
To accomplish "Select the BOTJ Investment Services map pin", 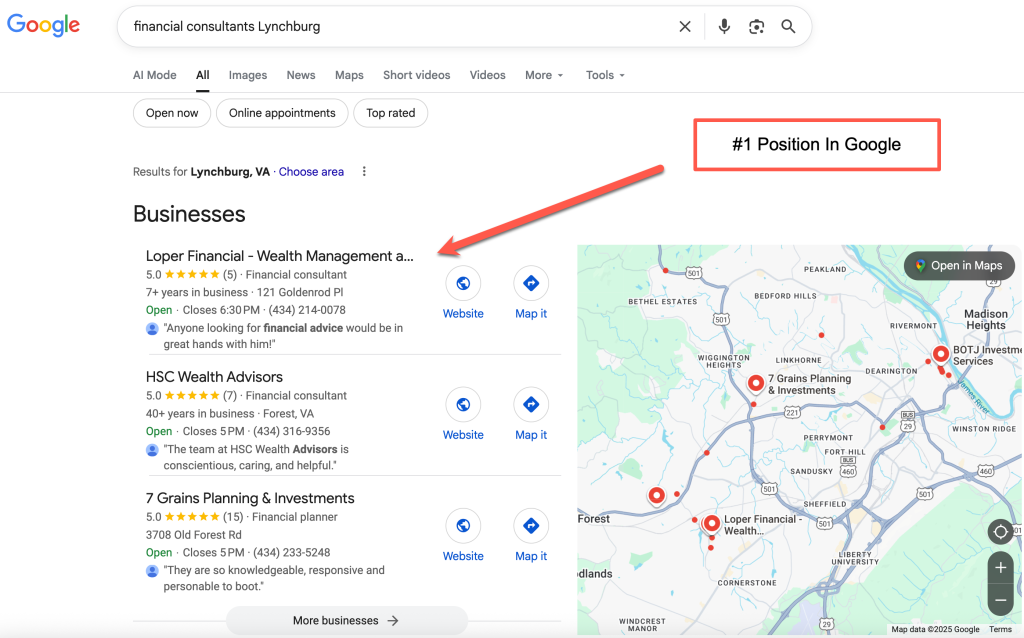I will tap(940, 355).
